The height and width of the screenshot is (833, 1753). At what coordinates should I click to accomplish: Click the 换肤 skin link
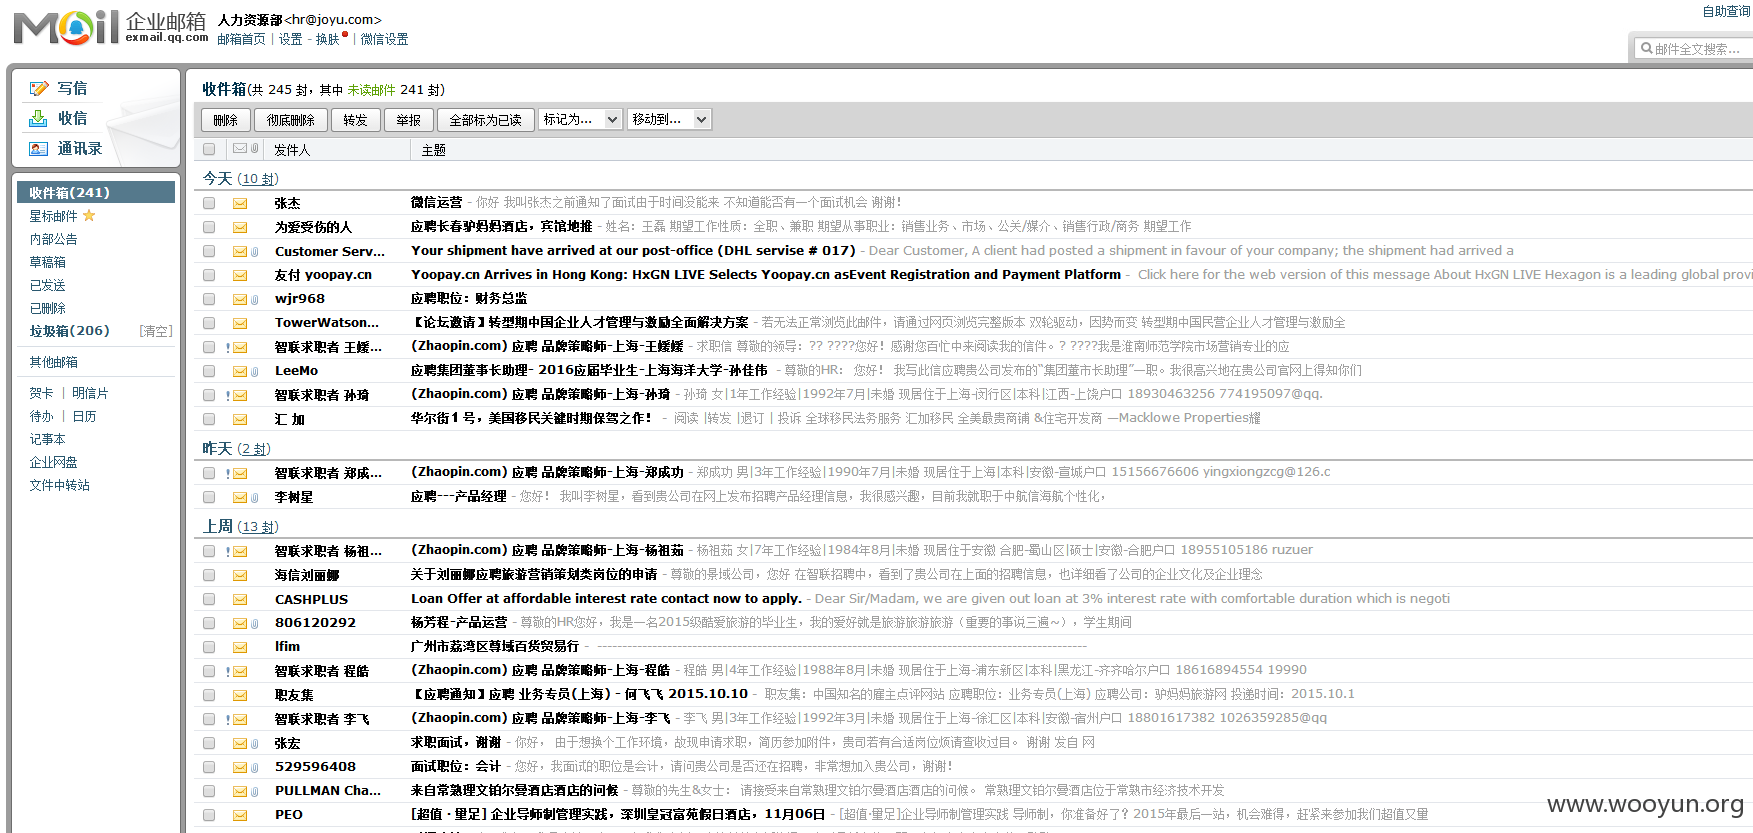coord(327,39)
